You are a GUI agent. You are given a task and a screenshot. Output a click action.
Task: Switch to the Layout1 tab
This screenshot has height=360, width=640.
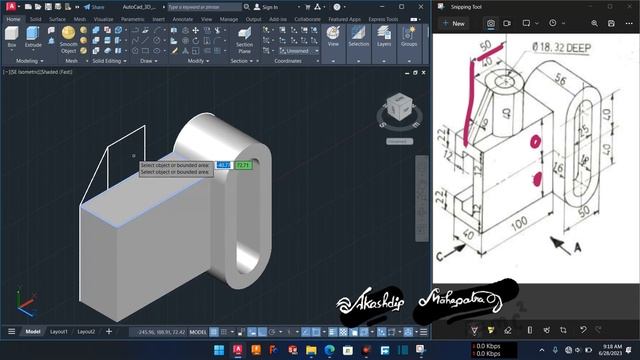coord(58,332)
